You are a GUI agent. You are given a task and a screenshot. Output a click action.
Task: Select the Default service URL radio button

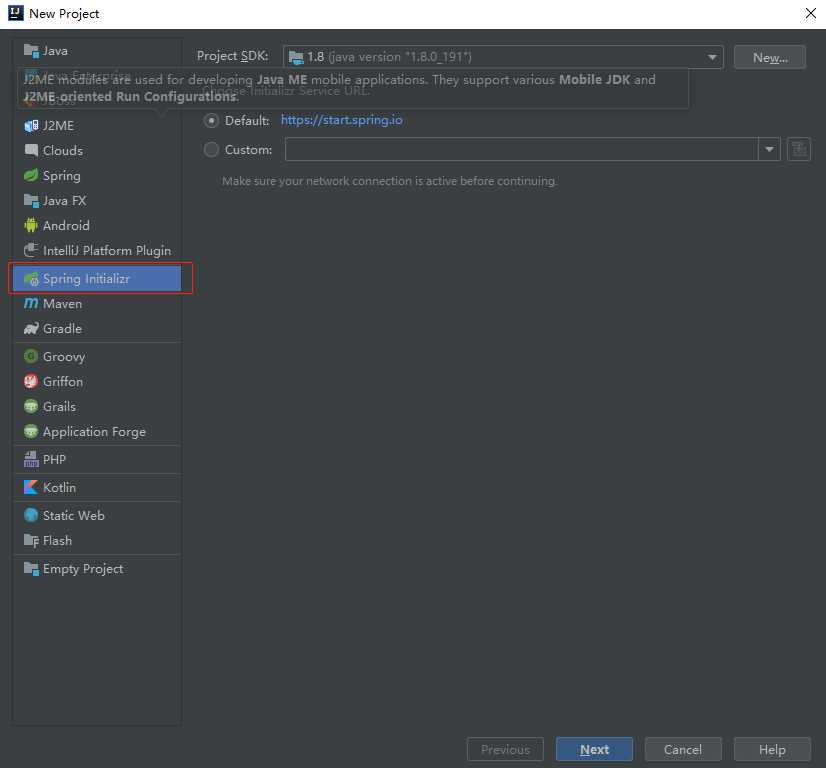[211, 121]
